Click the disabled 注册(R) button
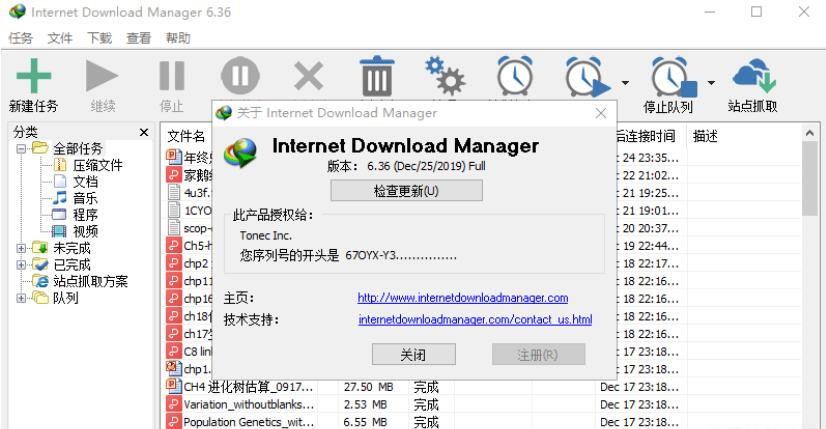Screen dimensions: 826x429 [538, 355]
